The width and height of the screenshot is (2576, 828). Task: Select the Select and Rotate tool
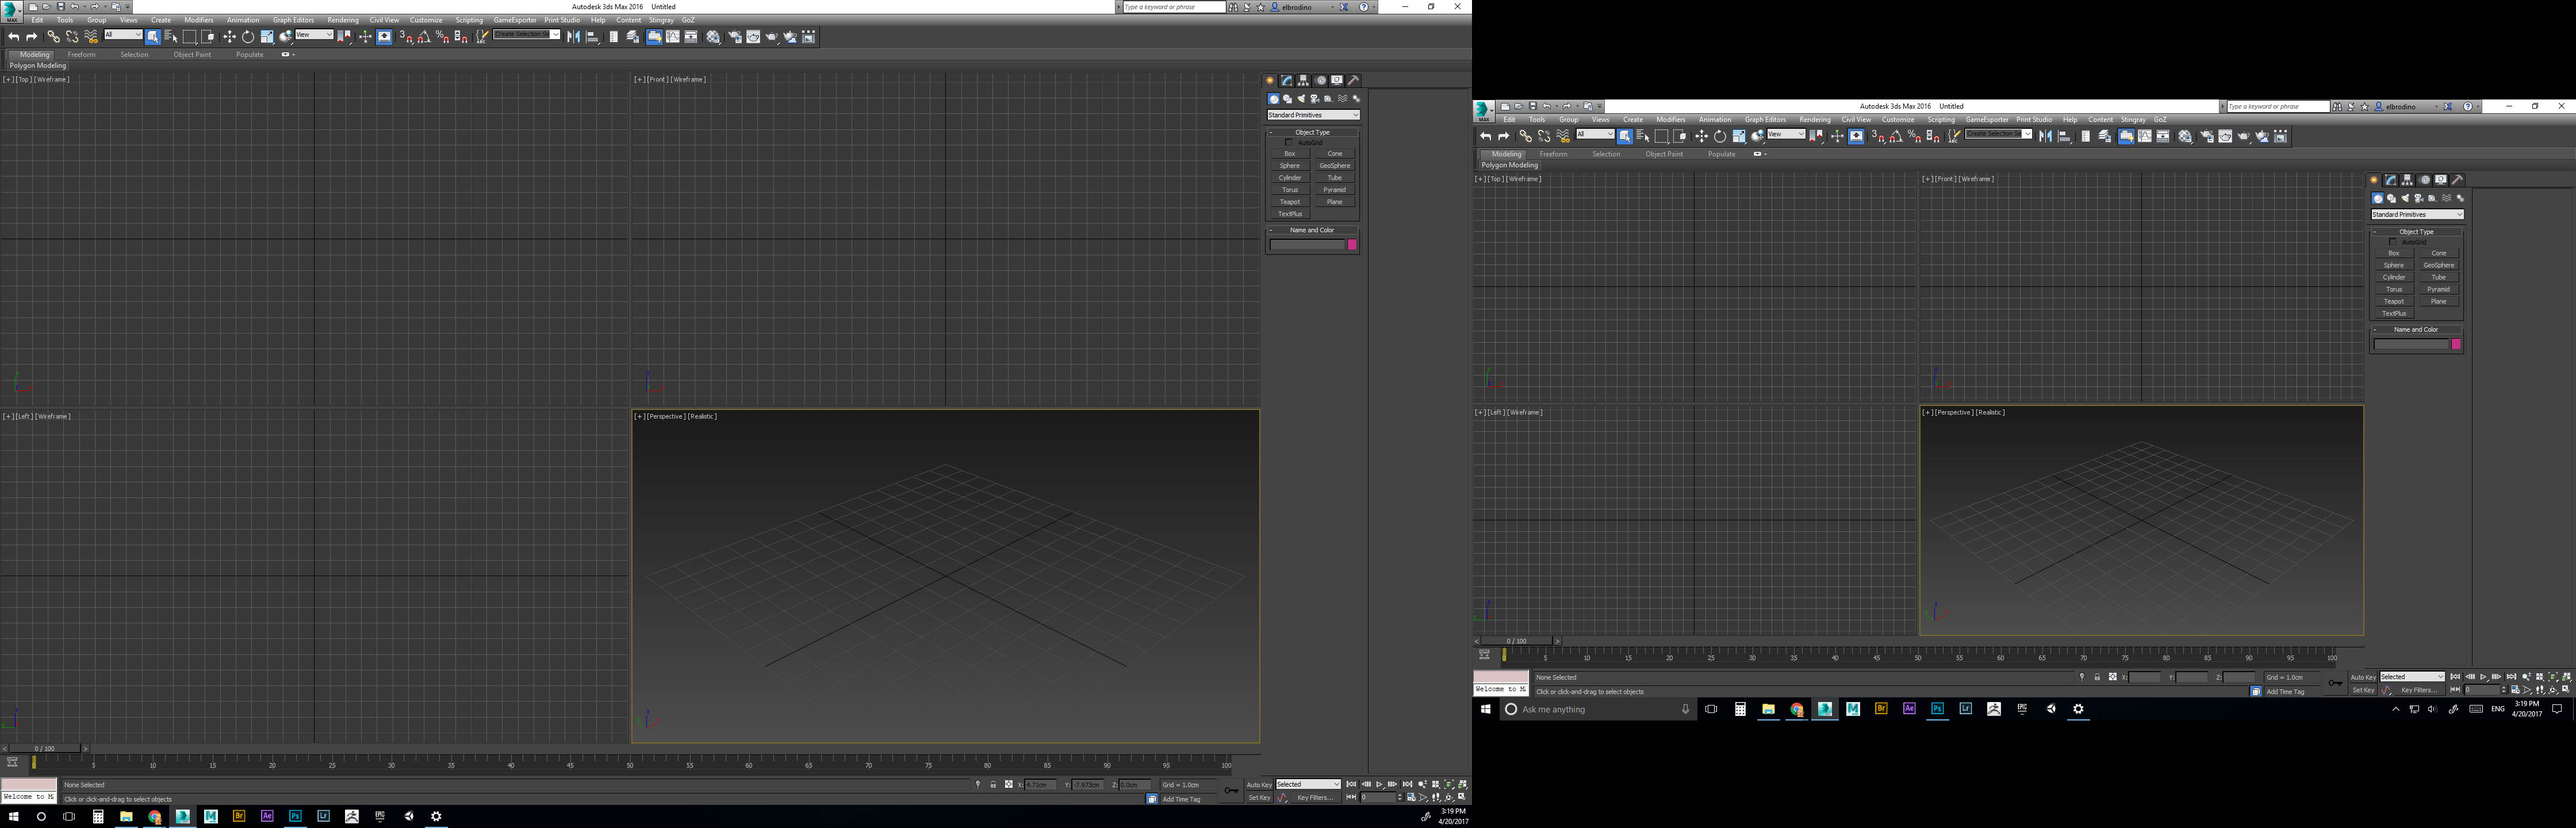[248, 36]
